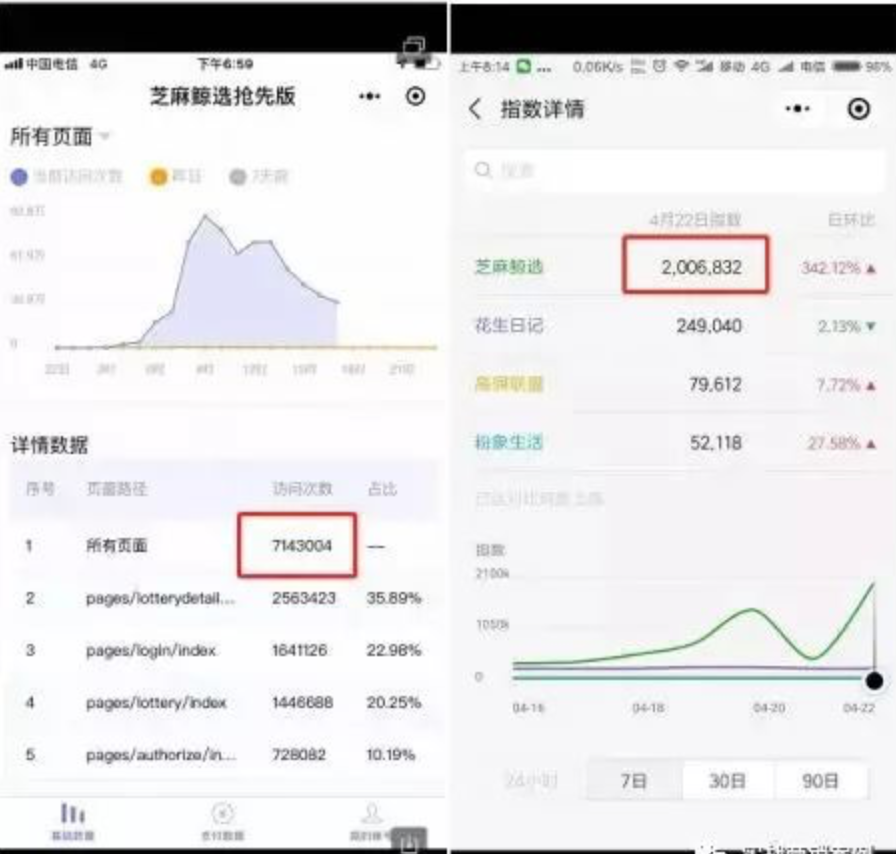
Task: Tap the visit count 1641126
Action: (299, 651)
